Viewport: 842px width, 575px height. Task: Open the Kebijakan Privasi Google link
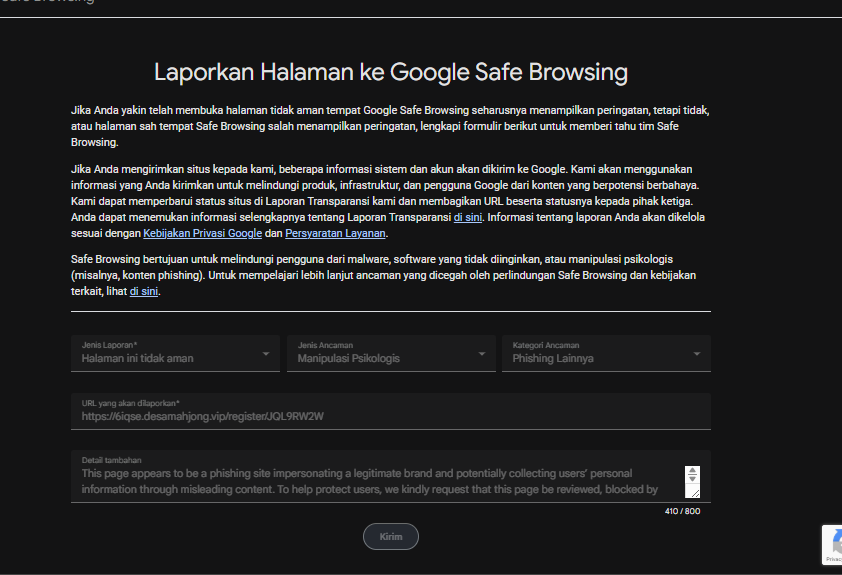pyautogui.click(x=202, y=233)
